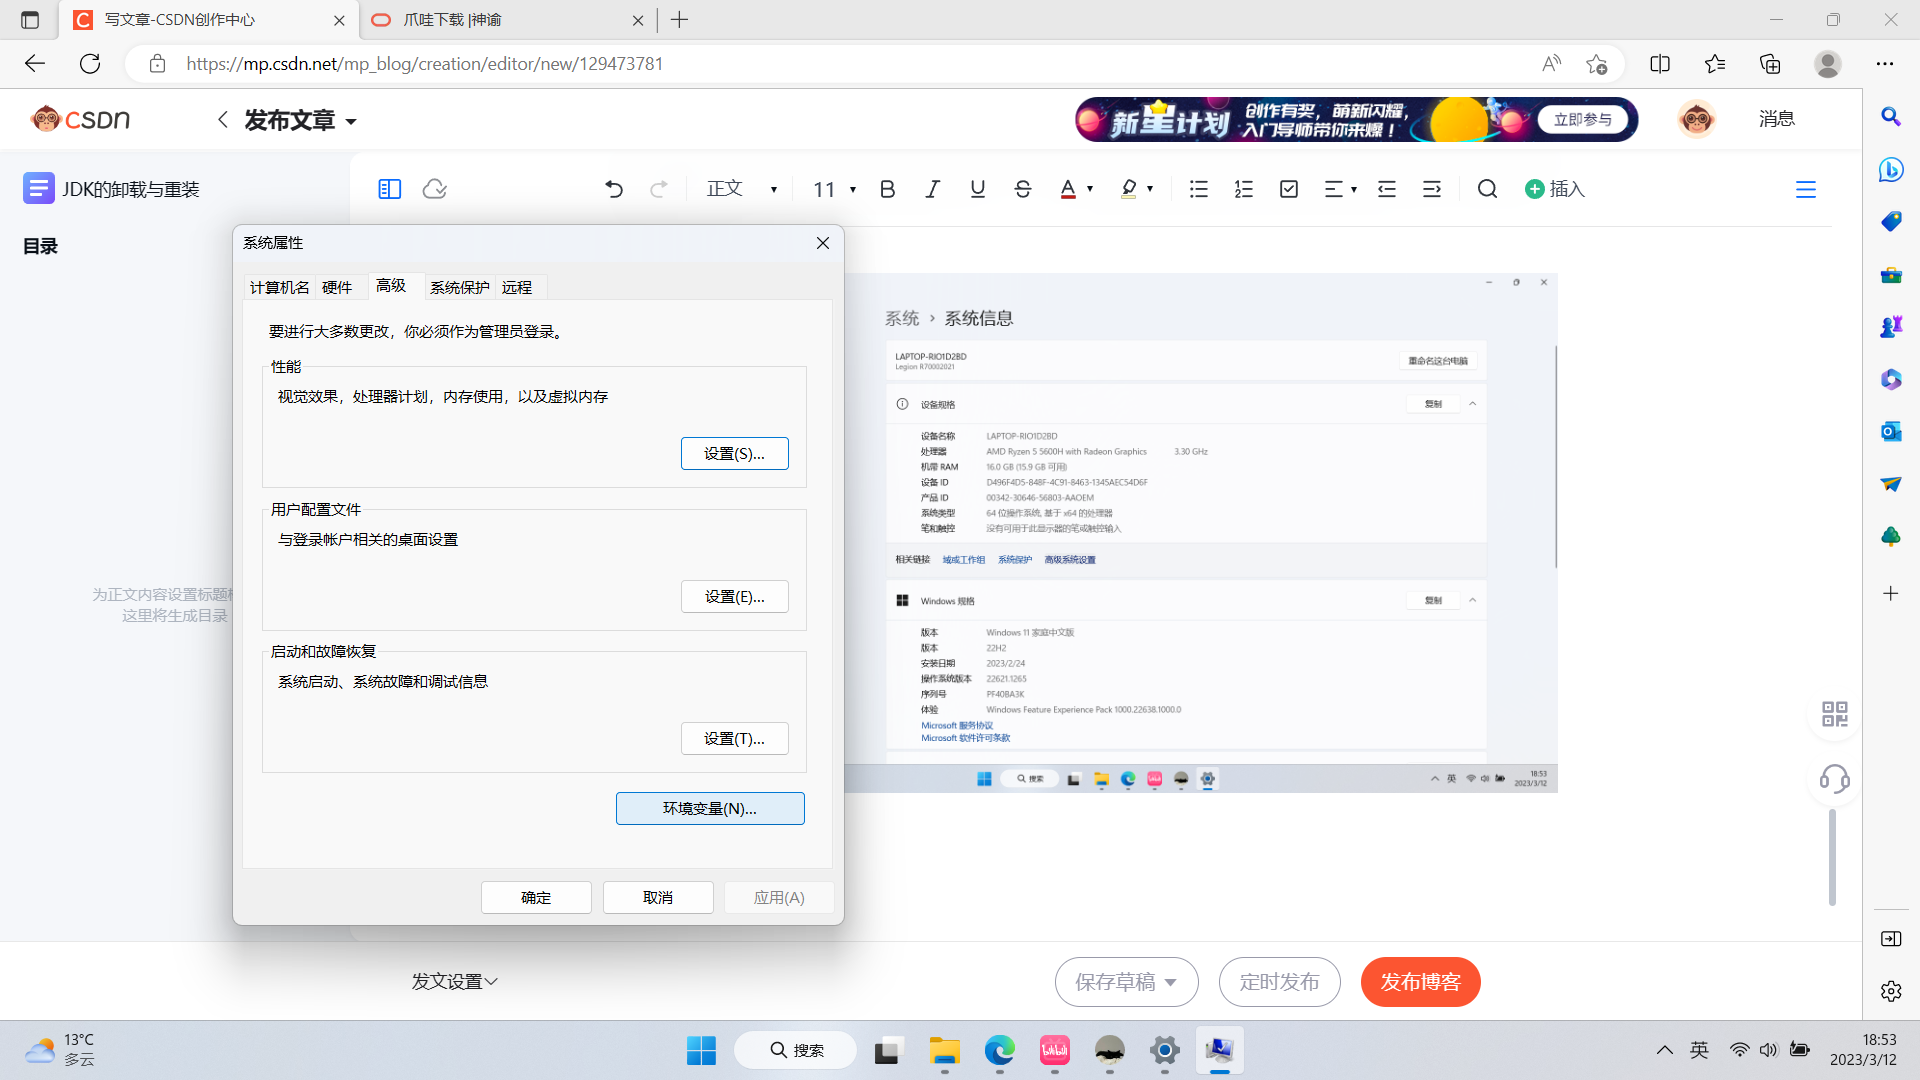
Task: Toggle bold formatting in editor toolbar
Action: [x=887, y=189]
